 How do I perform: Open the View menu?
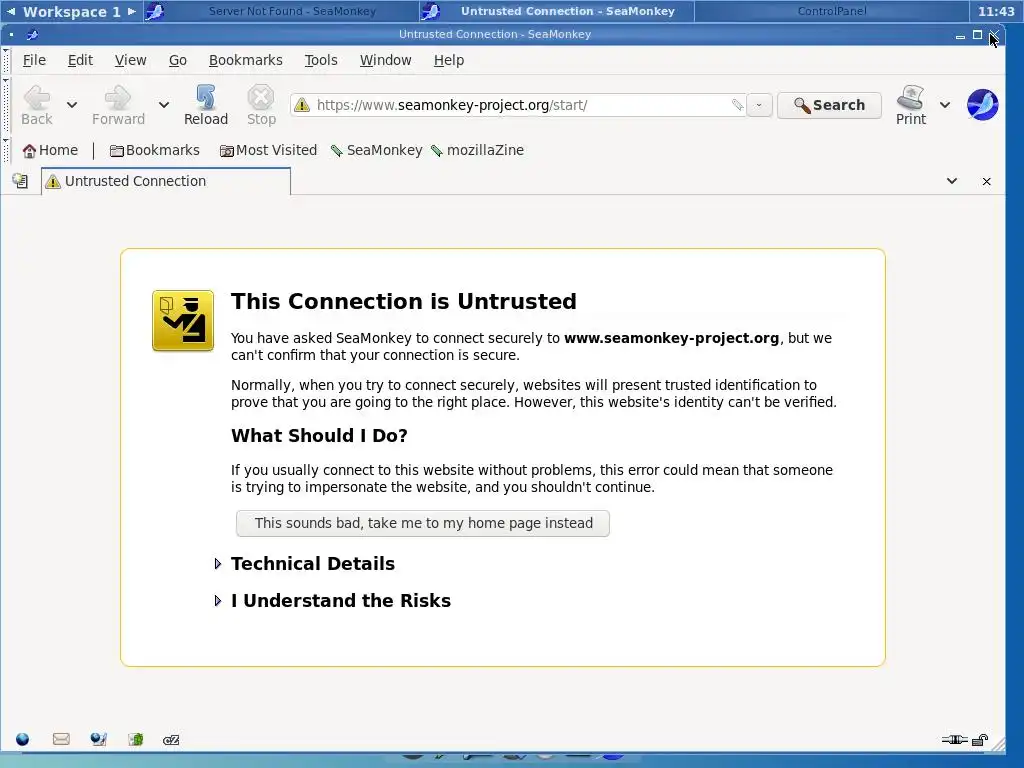point(131,60)
